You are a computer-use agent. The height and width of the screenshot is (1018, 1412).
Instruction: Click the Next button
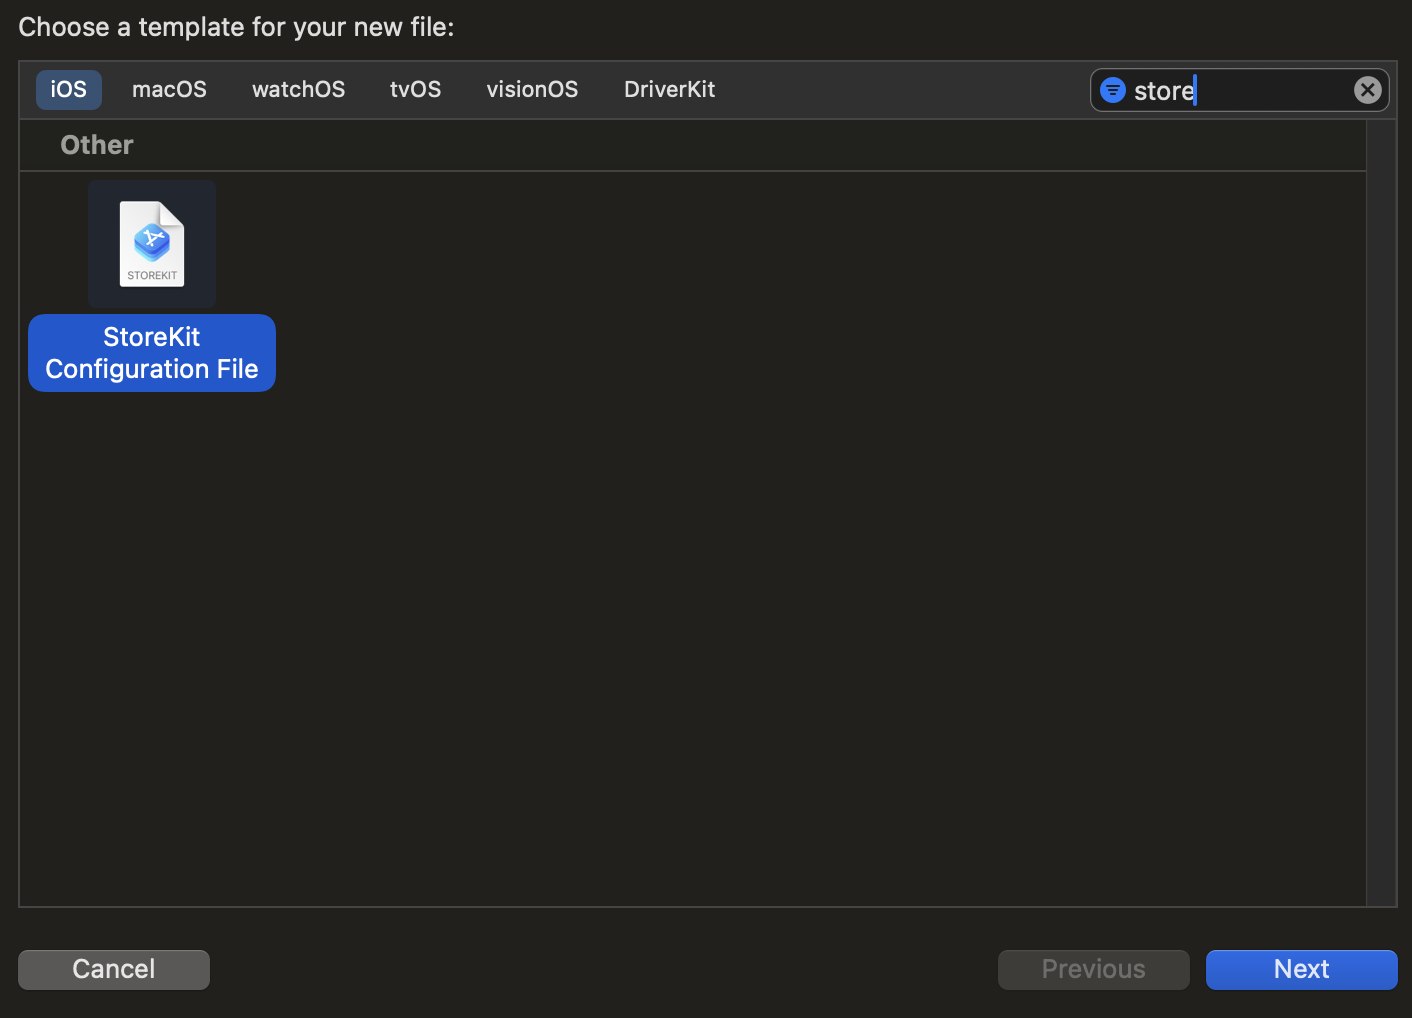coord(1301,969)
